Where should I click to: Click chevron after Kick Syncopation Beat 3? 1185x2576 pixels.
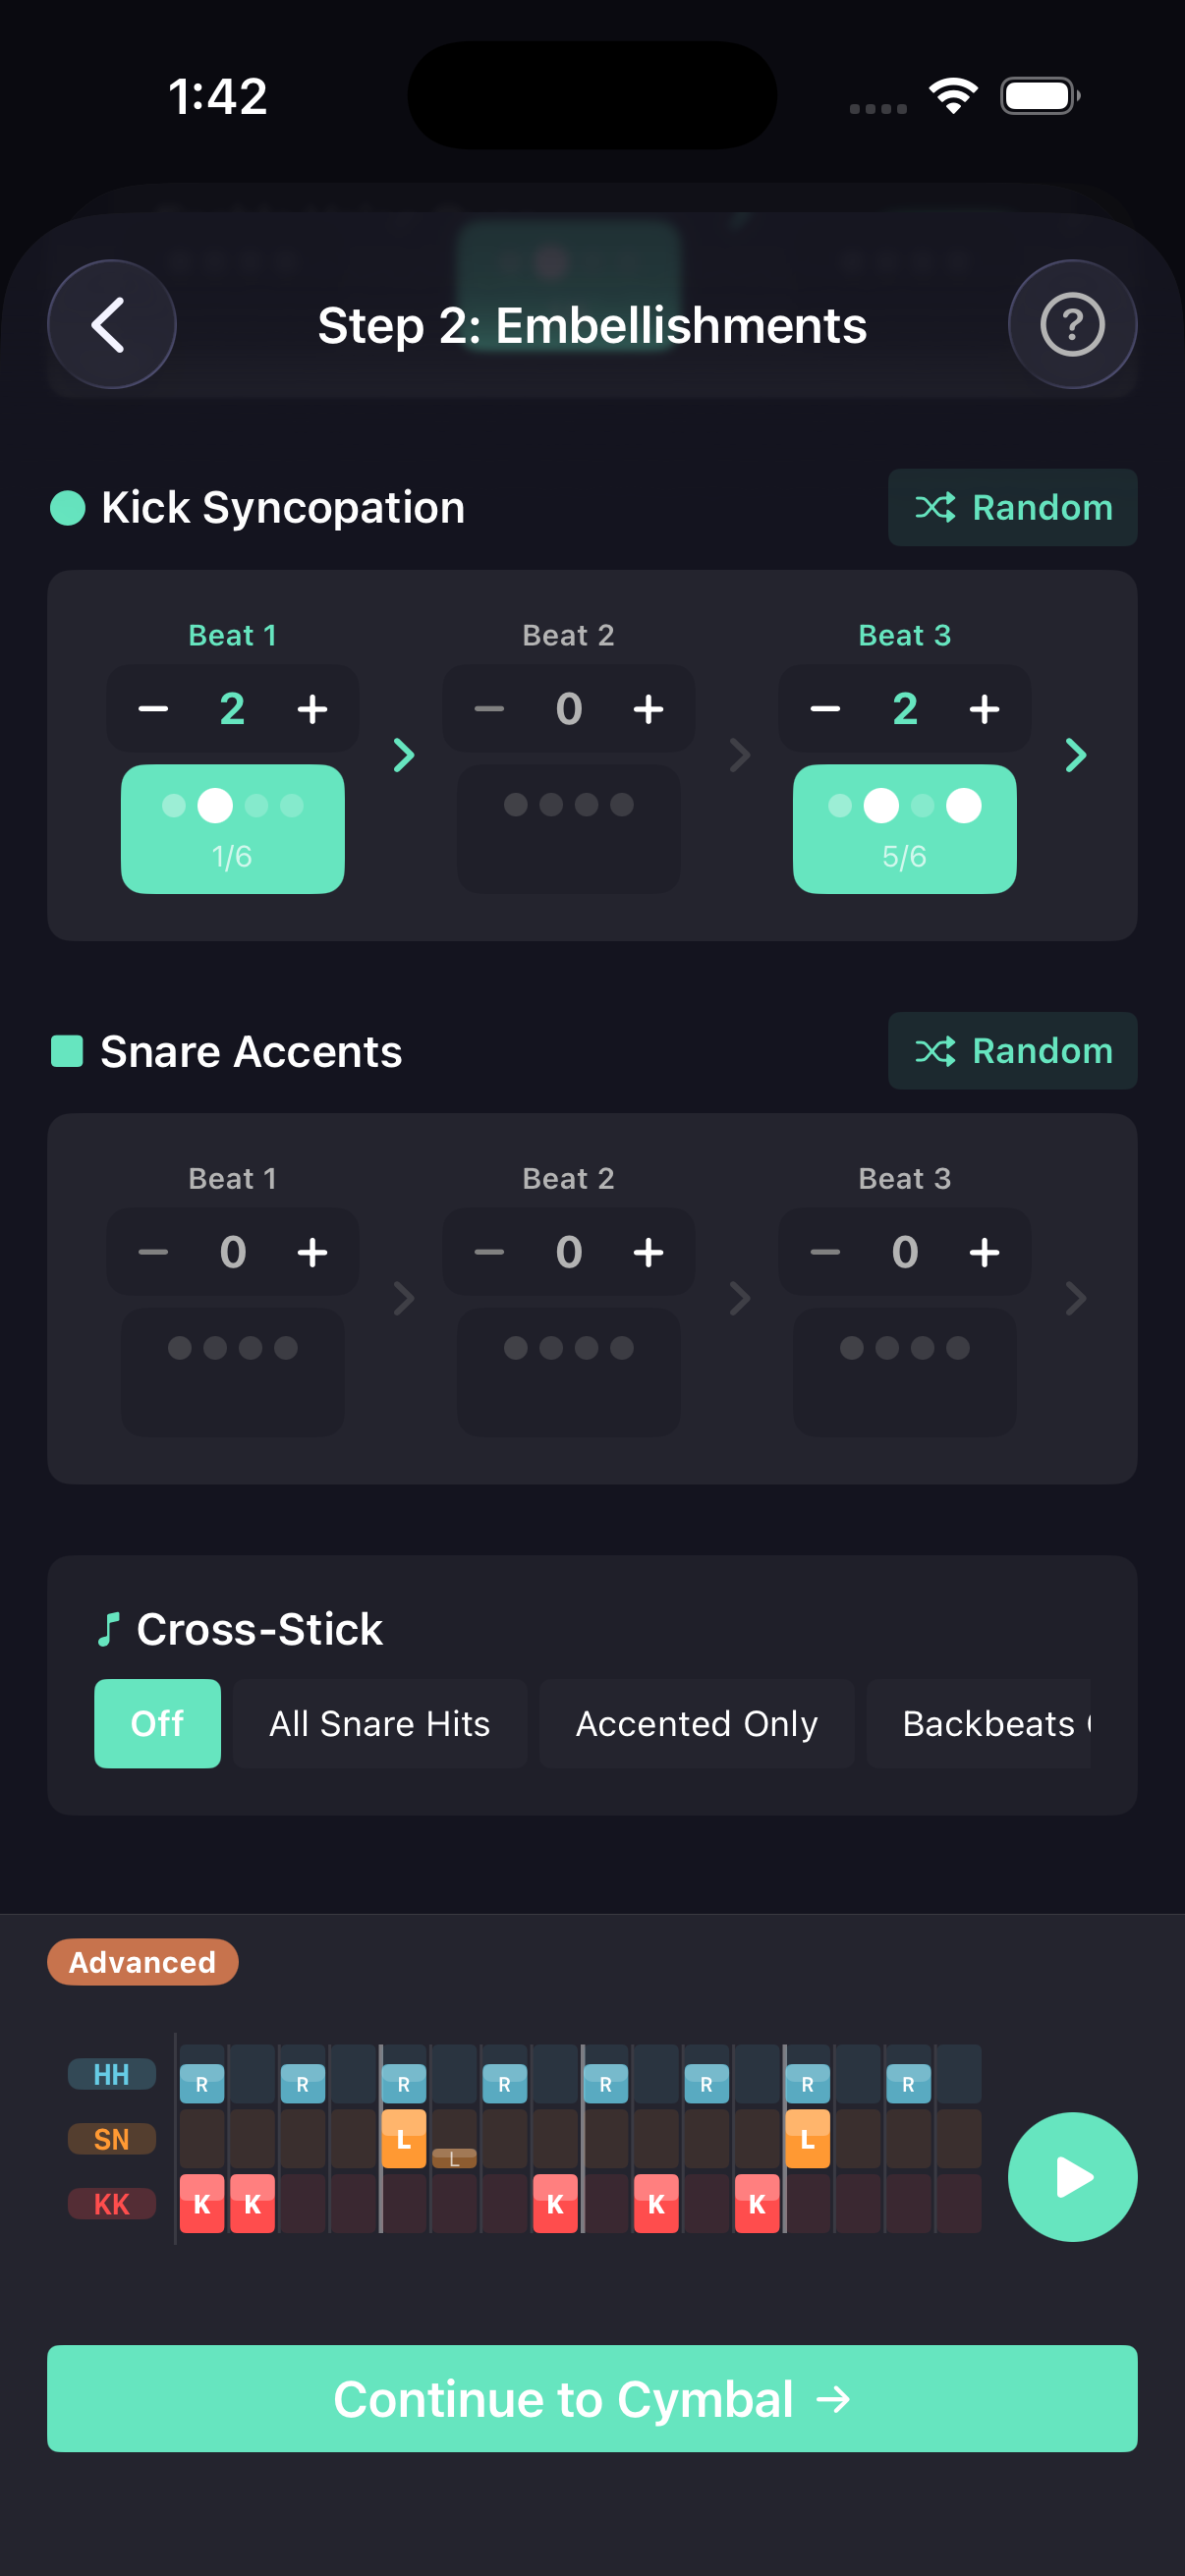[1075, 755]
